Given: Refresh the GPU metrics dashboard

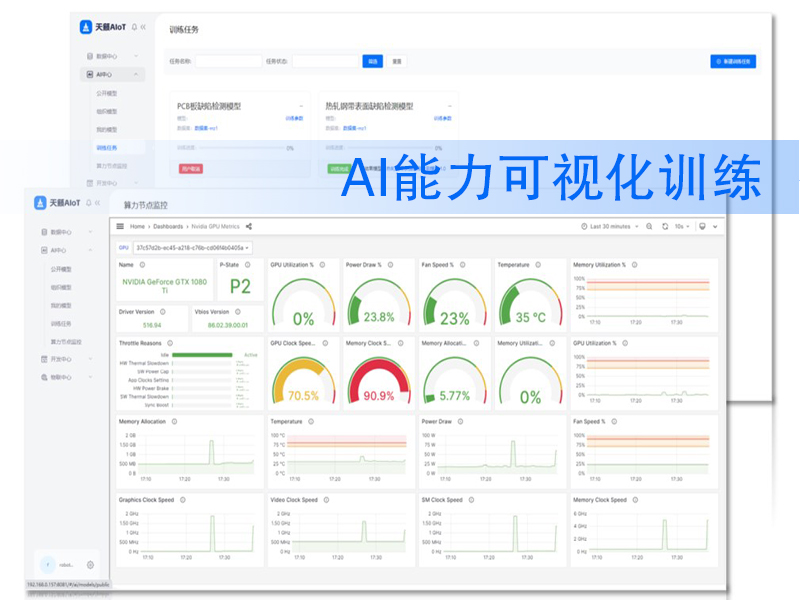Looking at the screenshot, I should tap(665, 226).
